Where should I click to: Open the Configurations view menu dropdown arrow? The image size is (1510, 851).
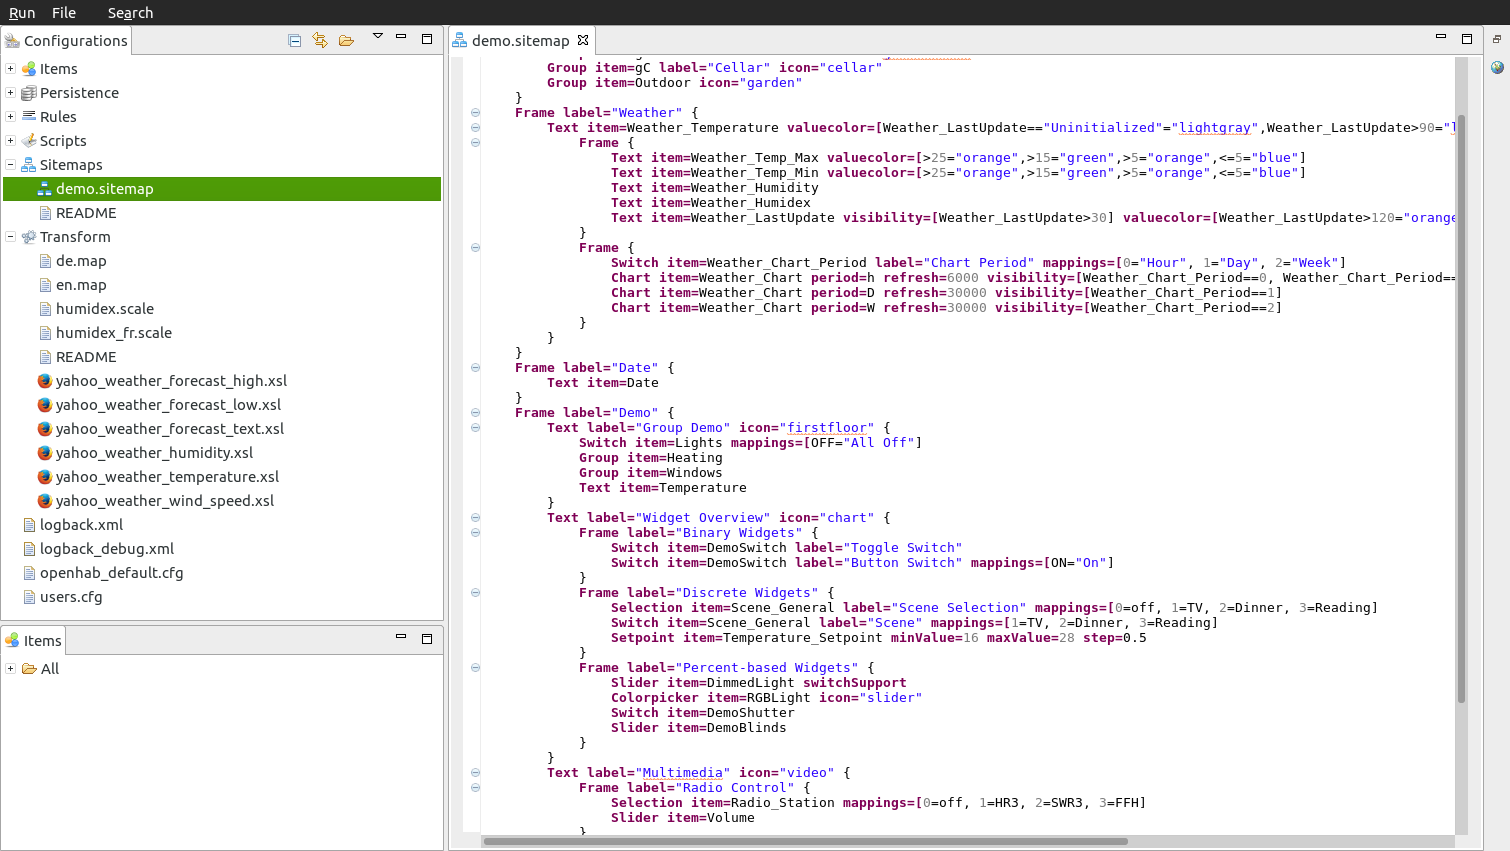pos(377,37)
